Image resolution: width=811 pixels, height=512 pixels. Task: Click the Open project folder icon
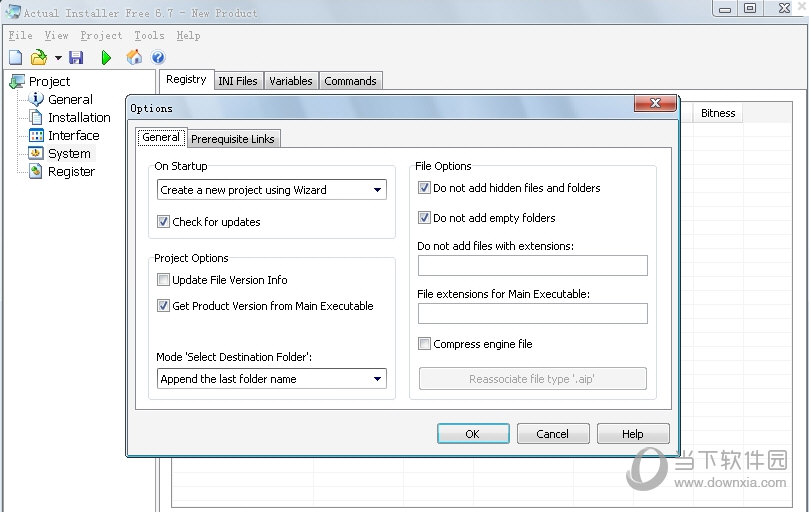39,57
